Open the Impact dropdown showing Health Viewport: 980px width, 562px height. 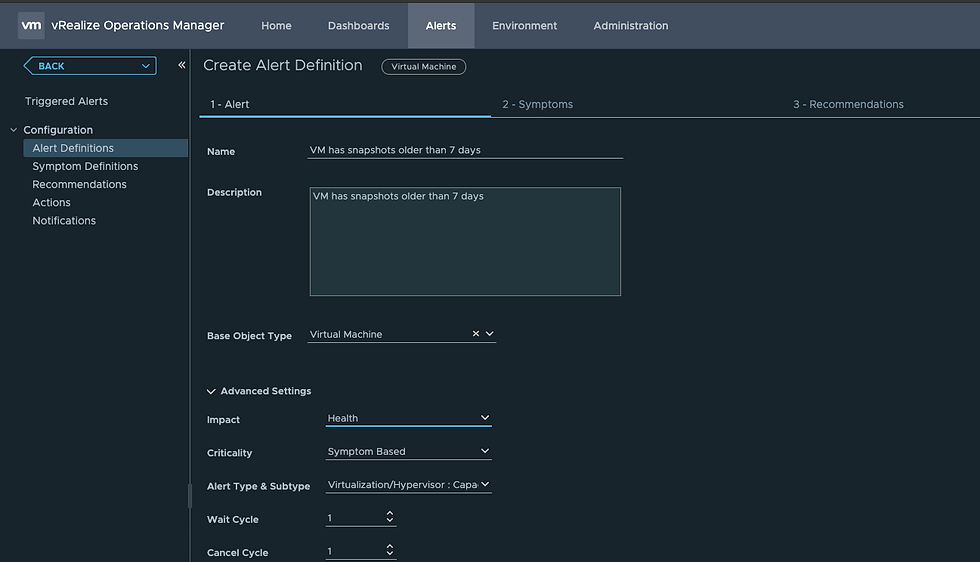coord(408,418)
